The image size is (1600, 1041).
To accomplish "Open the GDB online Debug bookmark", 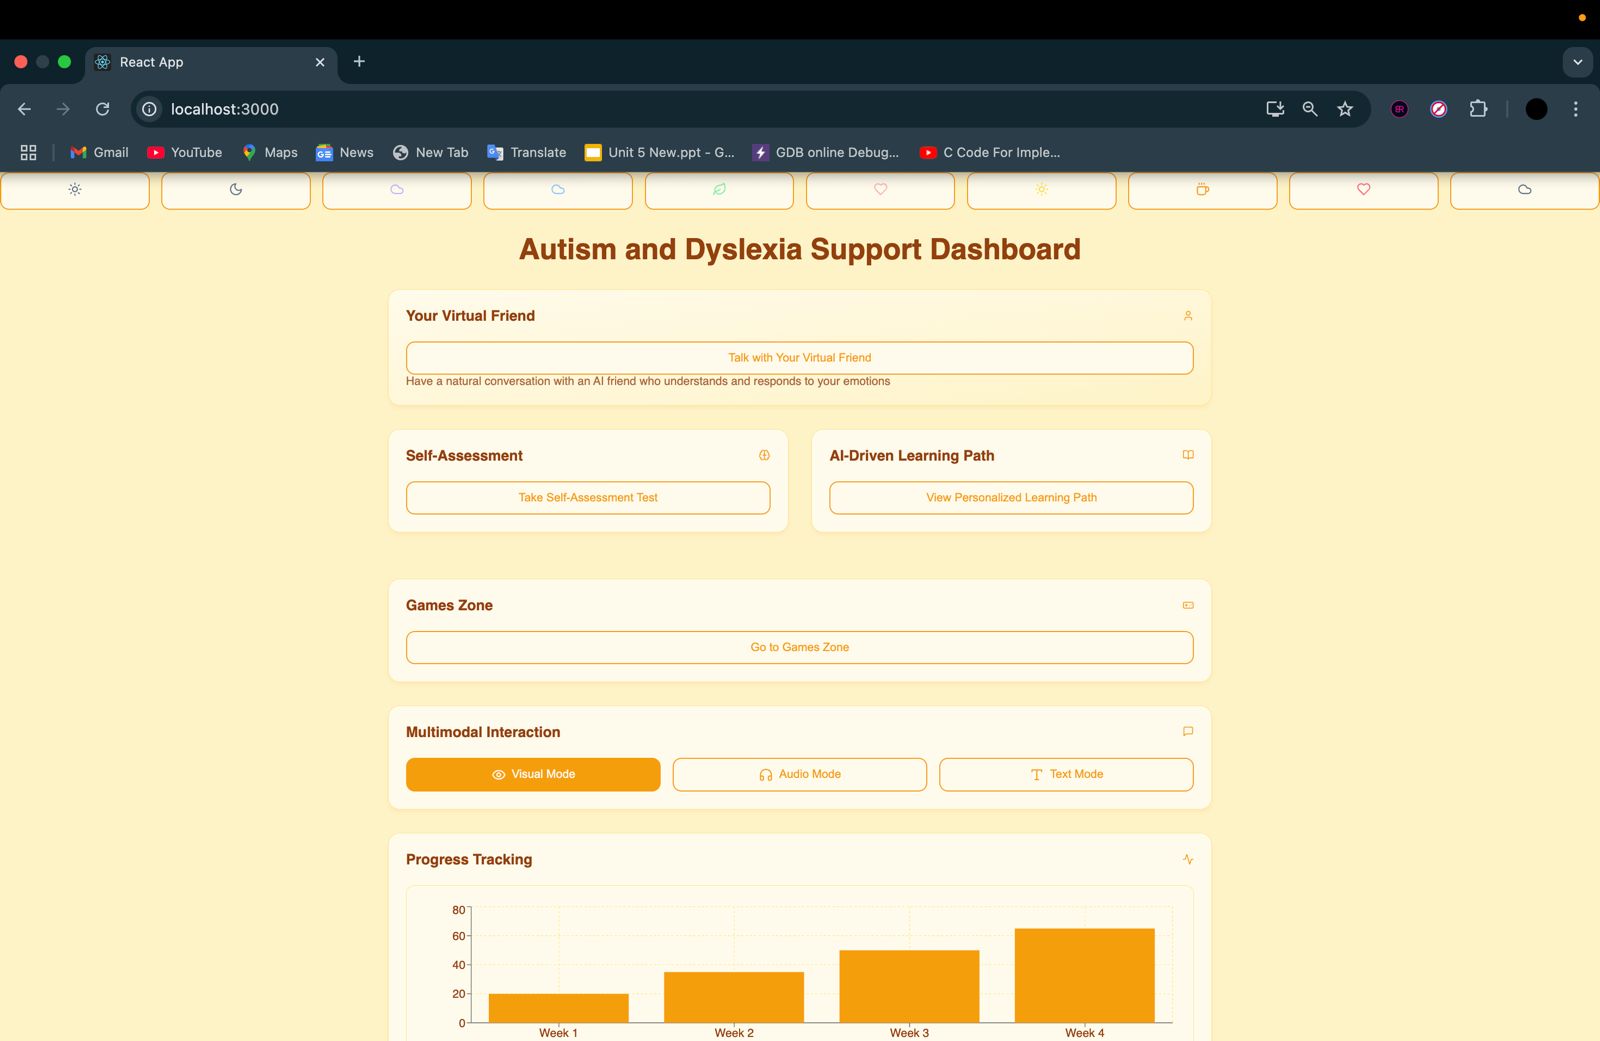I will click(x=826, y=152).
